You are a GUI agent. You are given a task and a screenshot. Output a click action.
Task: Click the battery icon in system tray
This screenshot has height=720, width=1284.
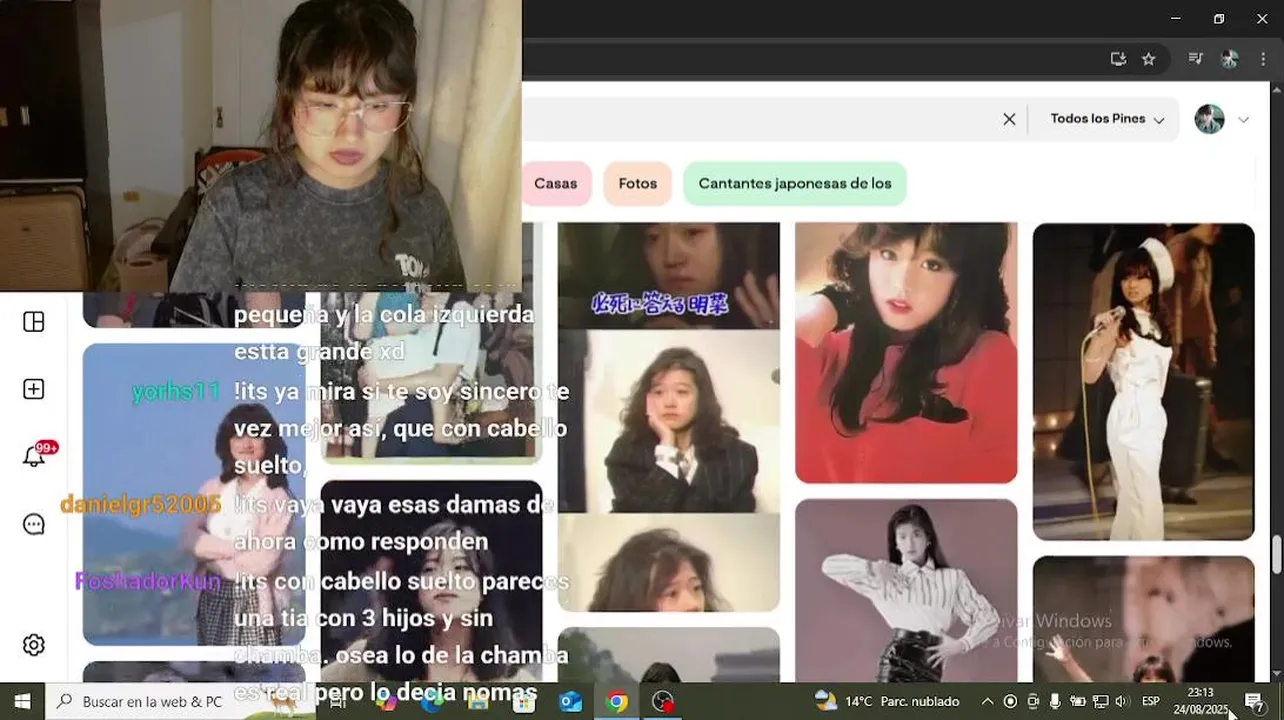click(1078, 701)
